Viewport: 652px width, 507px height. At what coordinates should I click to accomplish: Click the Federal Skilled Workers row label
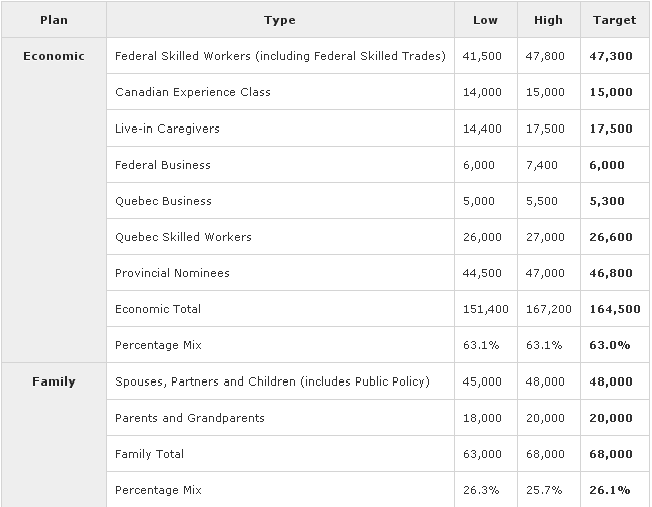[280, 56]
